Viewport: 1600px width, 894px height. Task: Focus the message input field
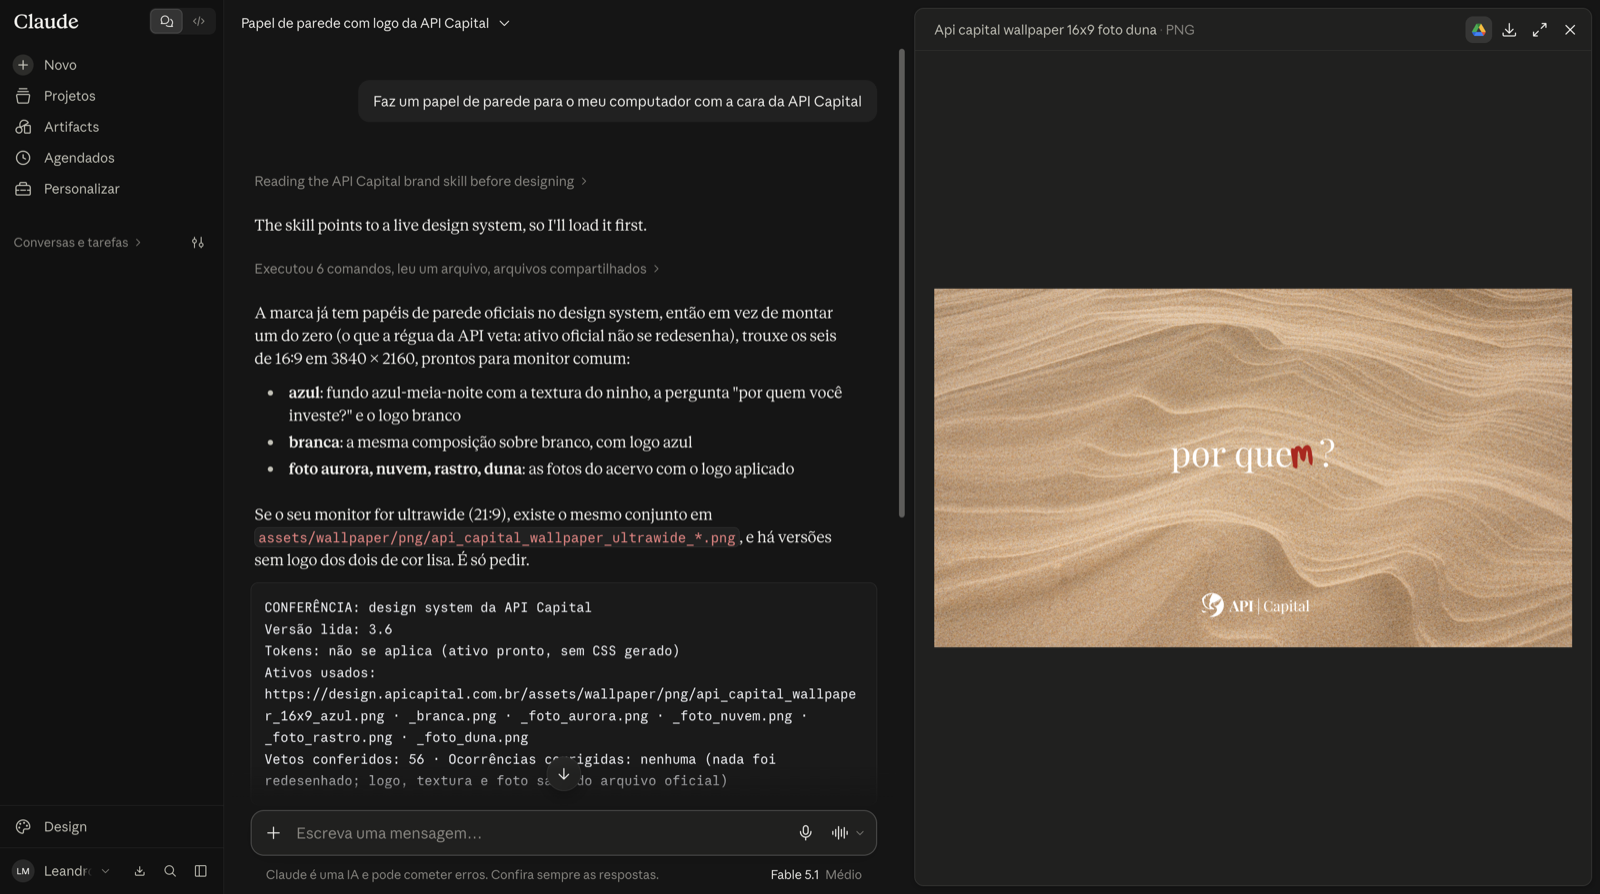click(x=538, y=833)
